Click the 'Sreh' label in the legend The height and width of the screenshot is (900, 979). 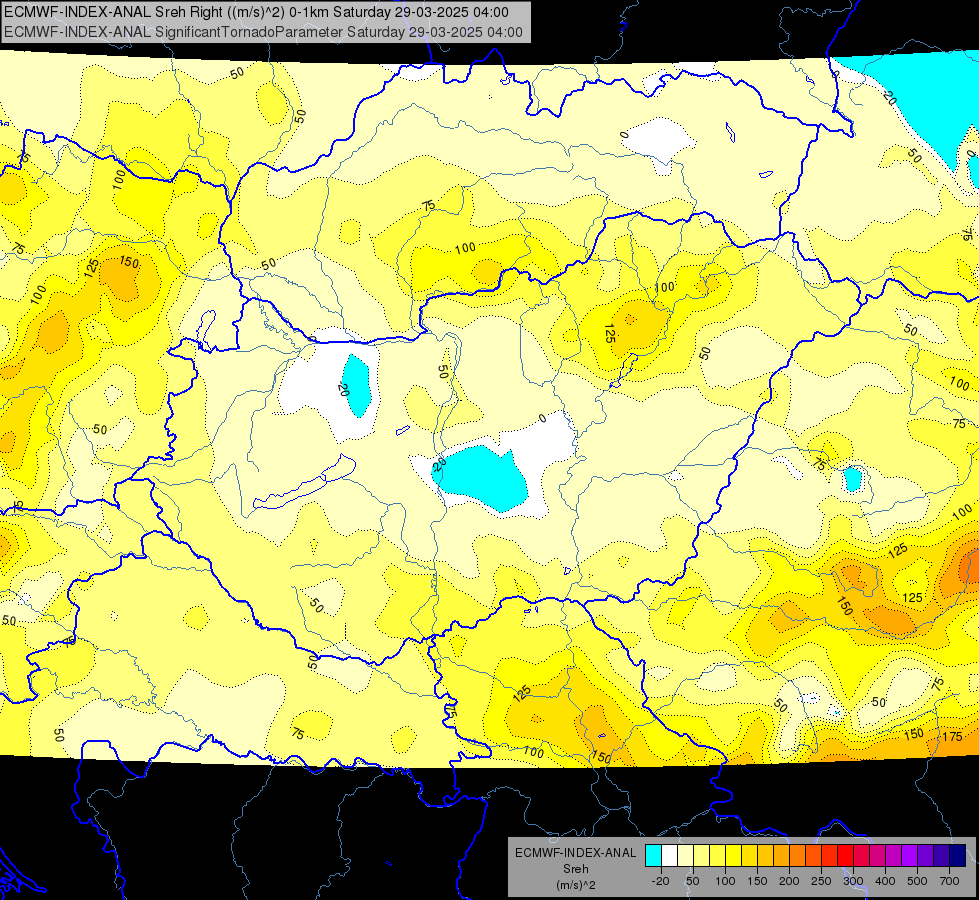(575, 869)
